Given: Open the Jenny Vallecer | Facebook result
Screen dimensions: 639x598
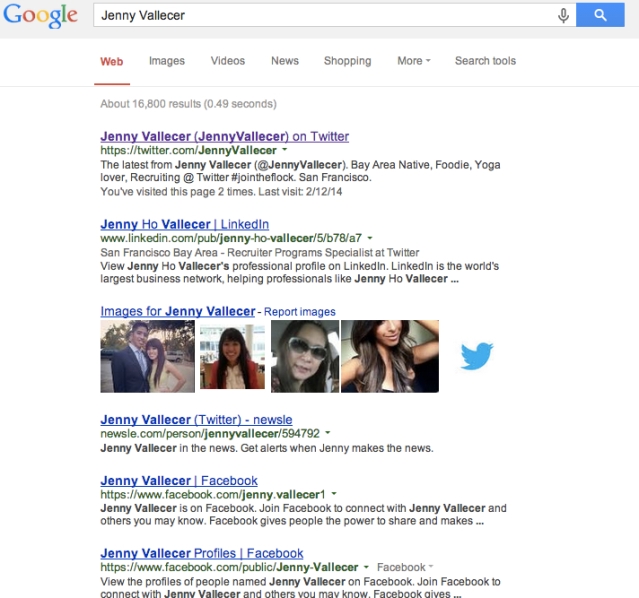Looking at the screenshot, I should [x=179, y=481].
